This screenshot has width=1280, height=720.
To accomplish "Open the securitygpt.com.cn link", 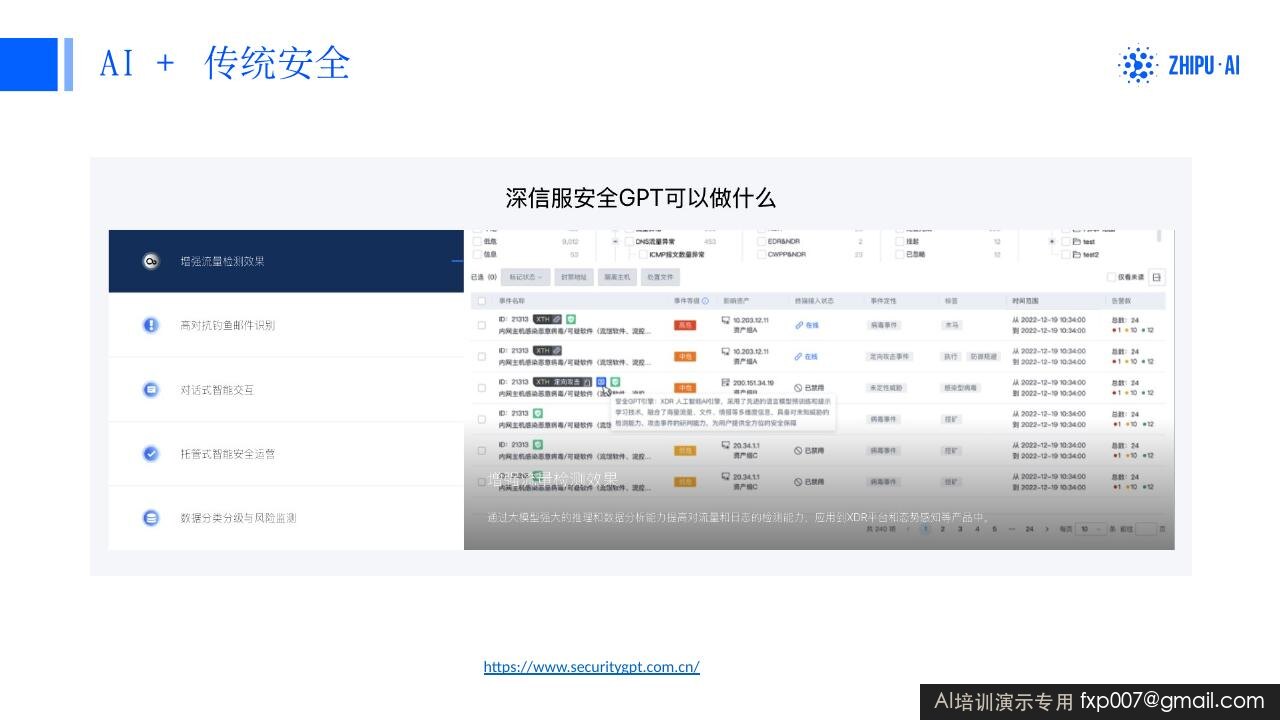I will [x=592, y=667].
